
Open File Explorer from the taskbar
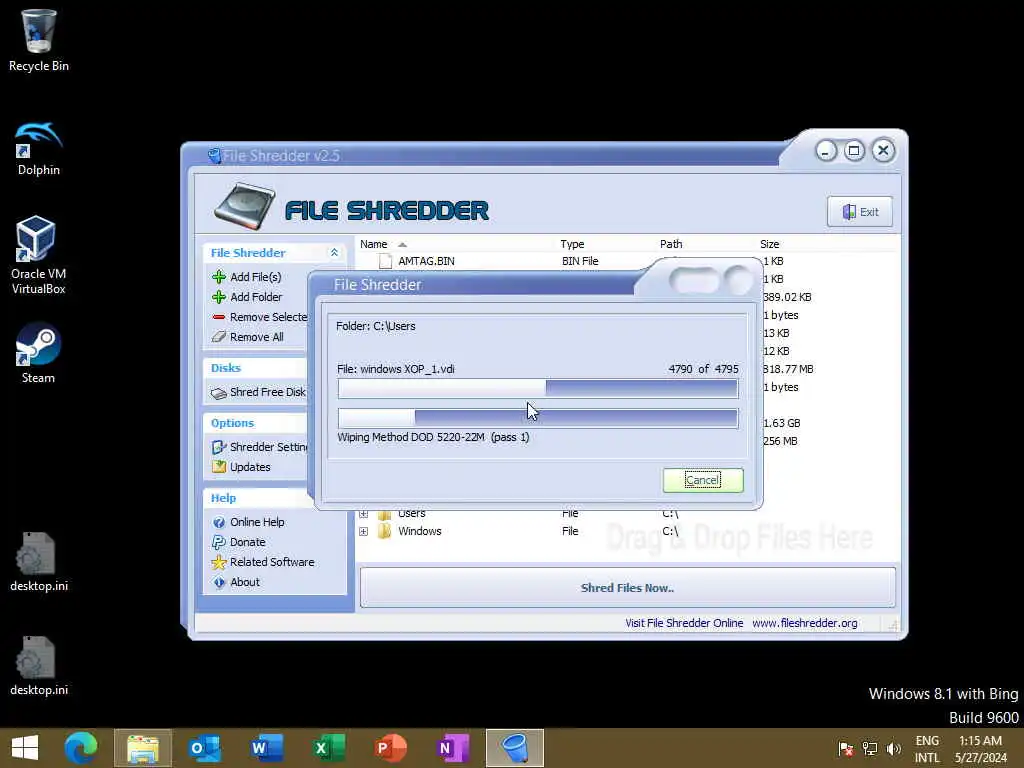point(143,748)
